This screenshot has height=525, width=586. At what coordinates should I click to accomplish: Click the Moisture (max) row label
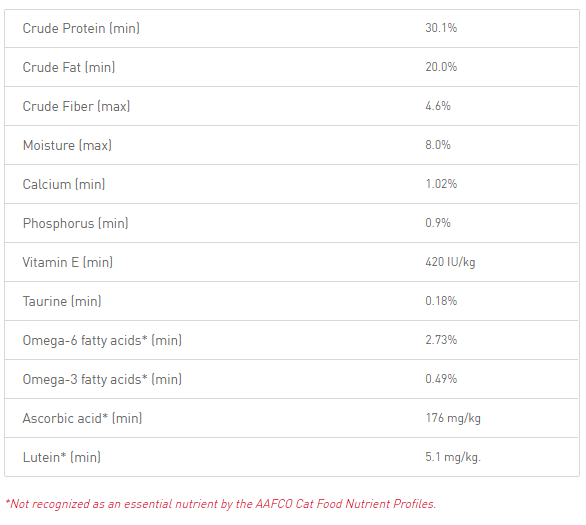[67, 145]
